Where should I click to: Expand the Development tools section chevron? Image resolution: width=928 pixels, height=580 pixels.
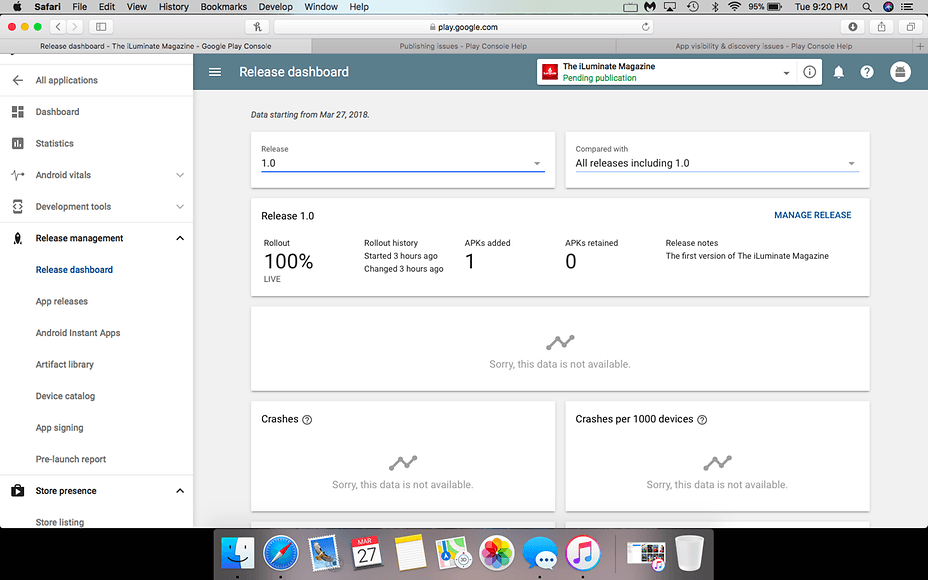tap(180, 207)
